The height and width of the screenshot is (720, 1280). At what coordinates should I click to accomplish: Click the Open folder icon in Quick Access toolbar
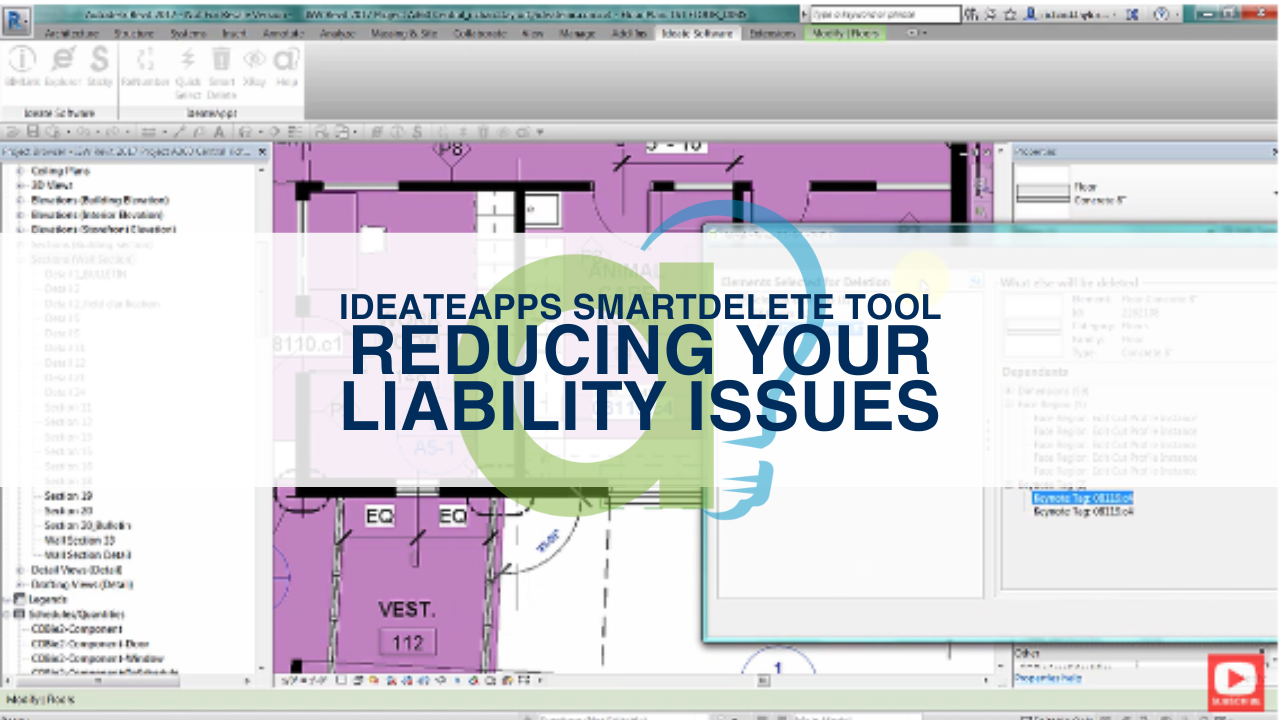coord(13,131)
